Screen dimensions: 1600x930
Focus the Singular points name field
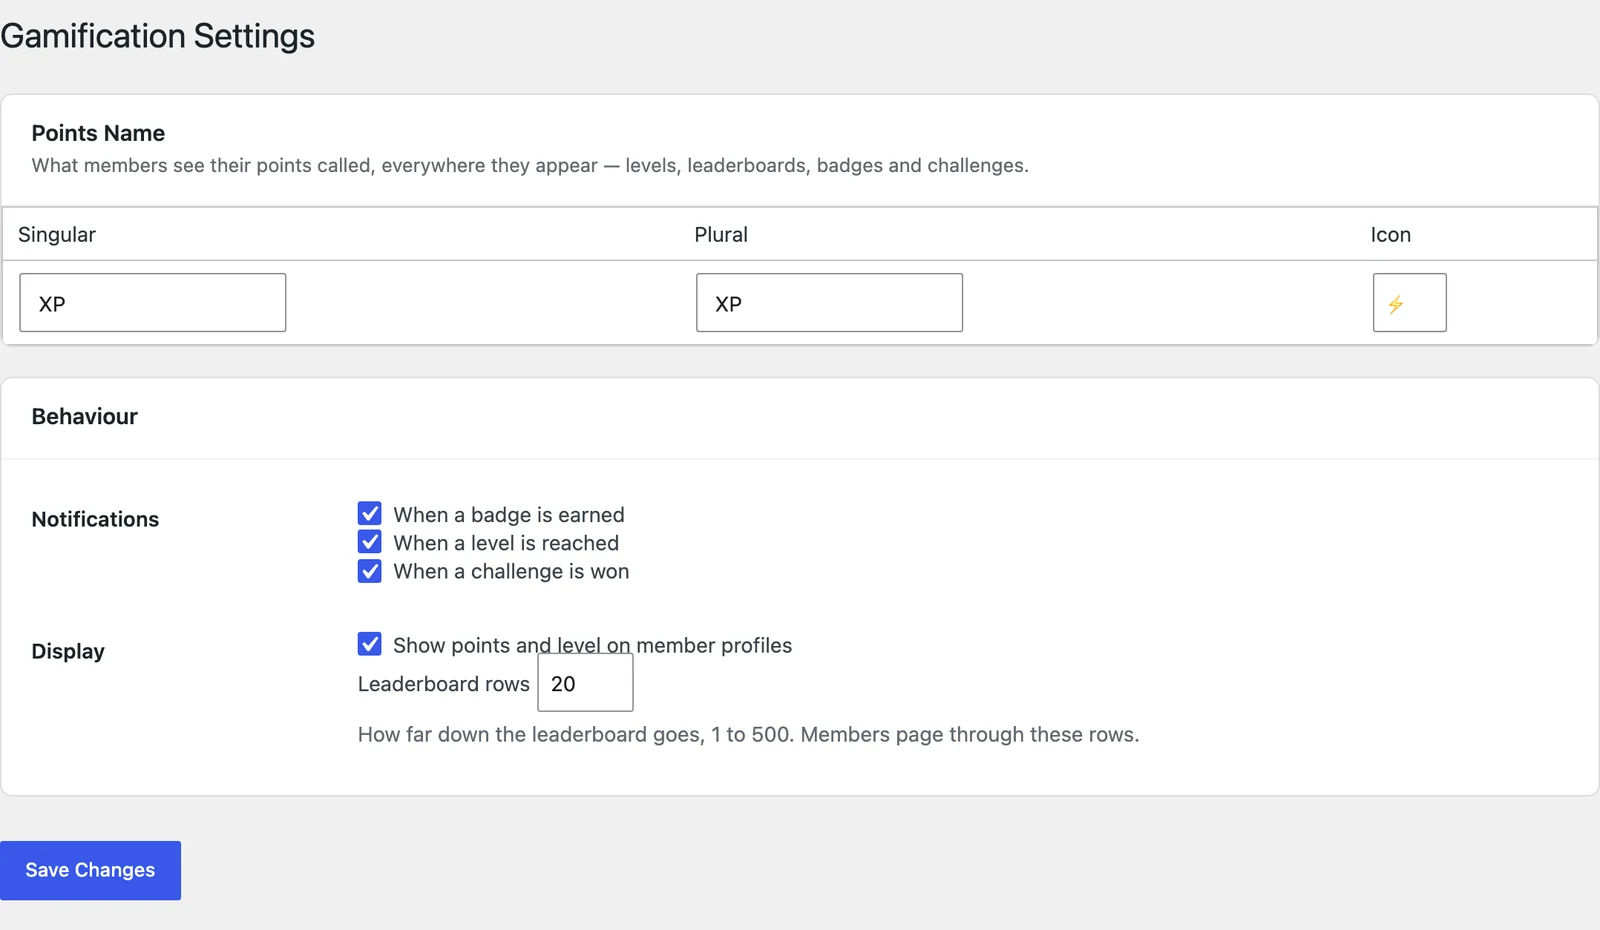pos(153,302)
